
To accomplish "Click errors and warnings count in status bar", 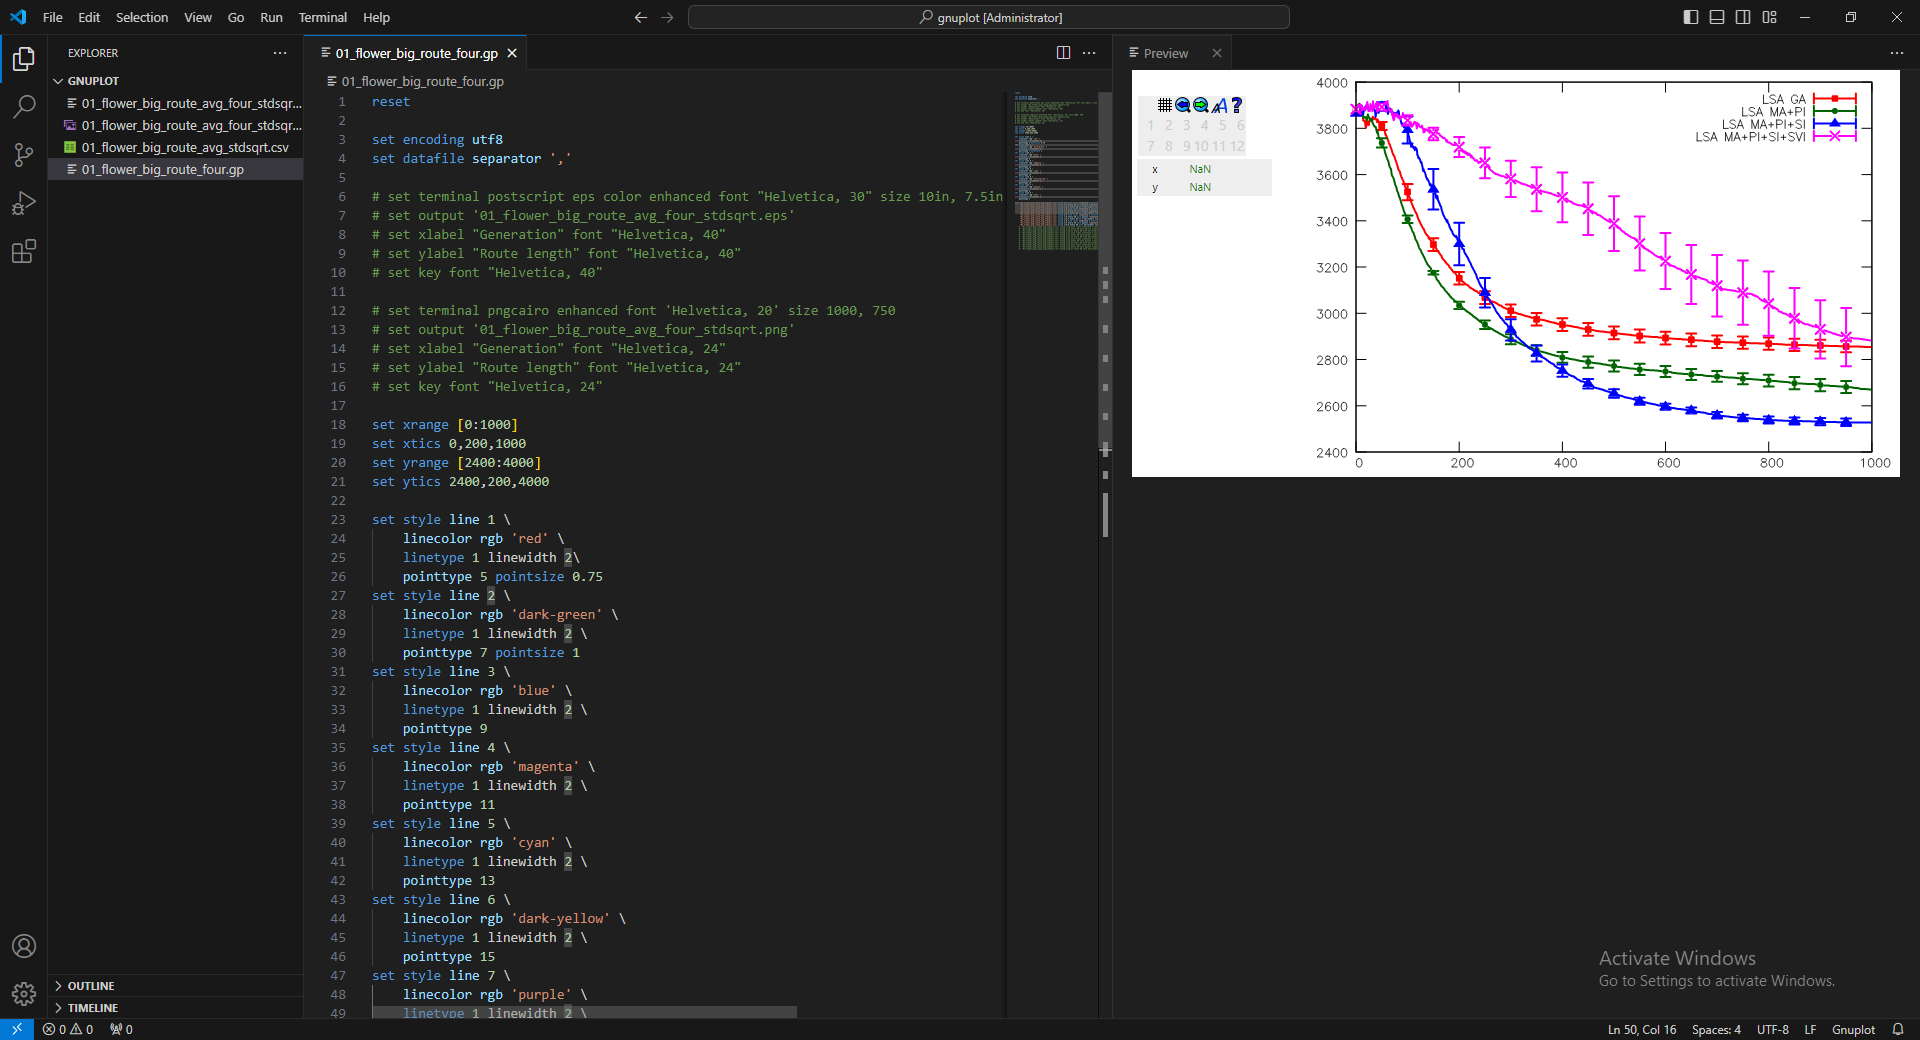I will (68, 1029).
